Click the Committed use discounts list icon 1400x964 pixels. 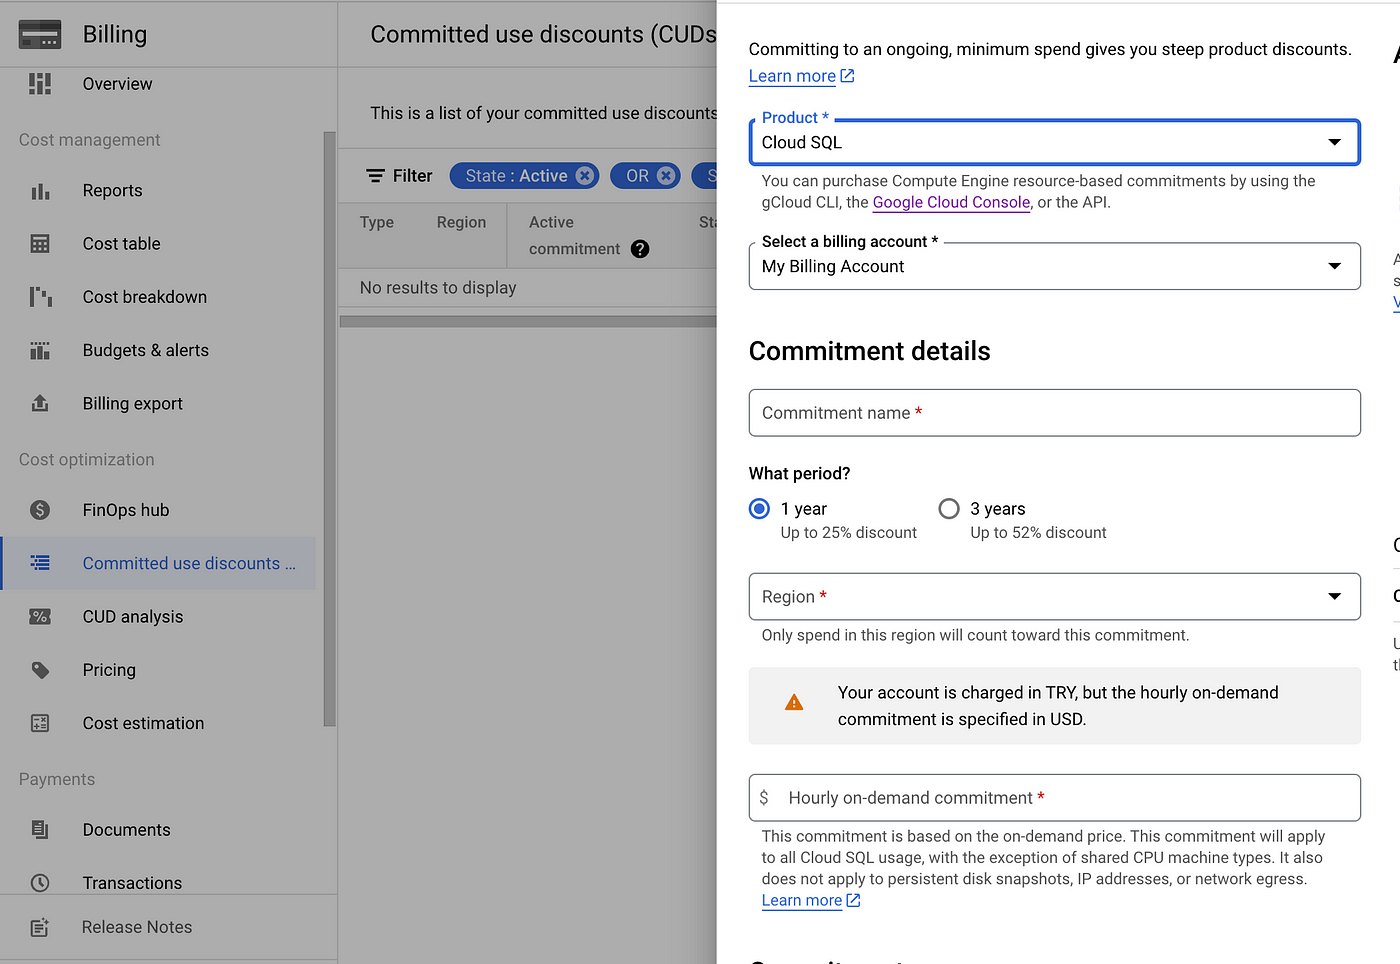pyautogui.click(x=40, y=563)
